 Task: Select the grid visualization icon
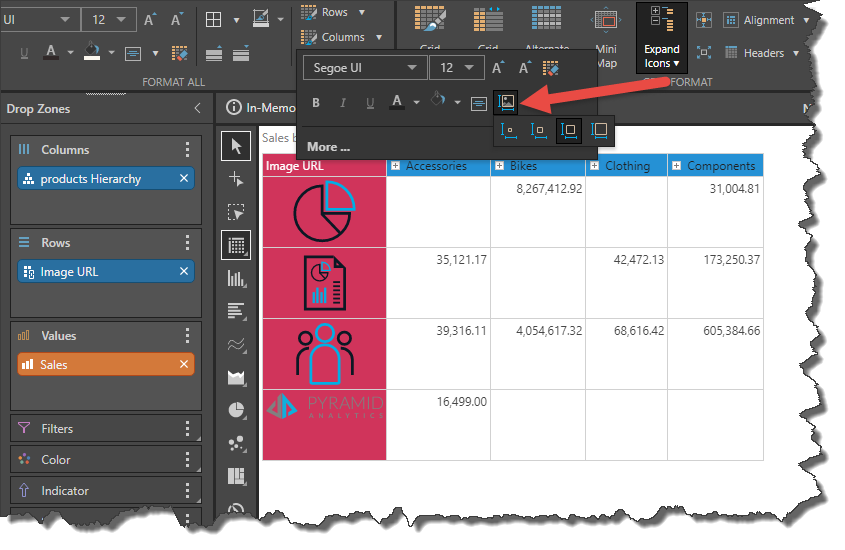click(x=236, y=244)
